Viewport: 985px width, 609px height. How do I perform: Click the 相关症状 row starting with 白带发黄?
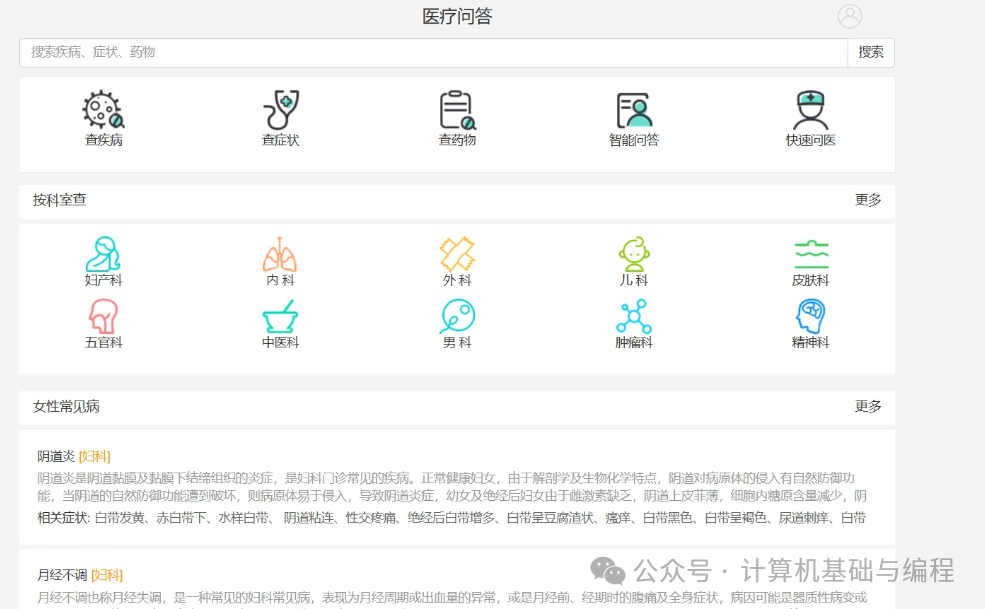pos(452,518)
